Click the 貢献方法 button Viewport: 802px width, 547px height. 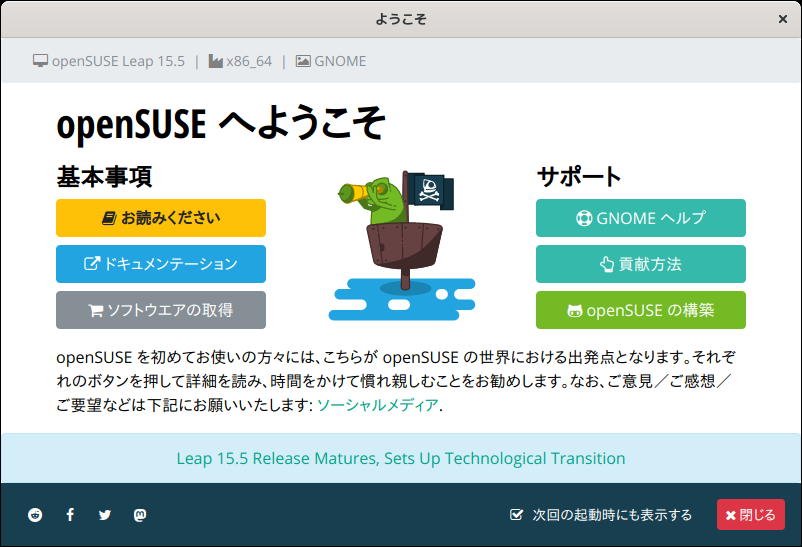[x=641, y=264]
